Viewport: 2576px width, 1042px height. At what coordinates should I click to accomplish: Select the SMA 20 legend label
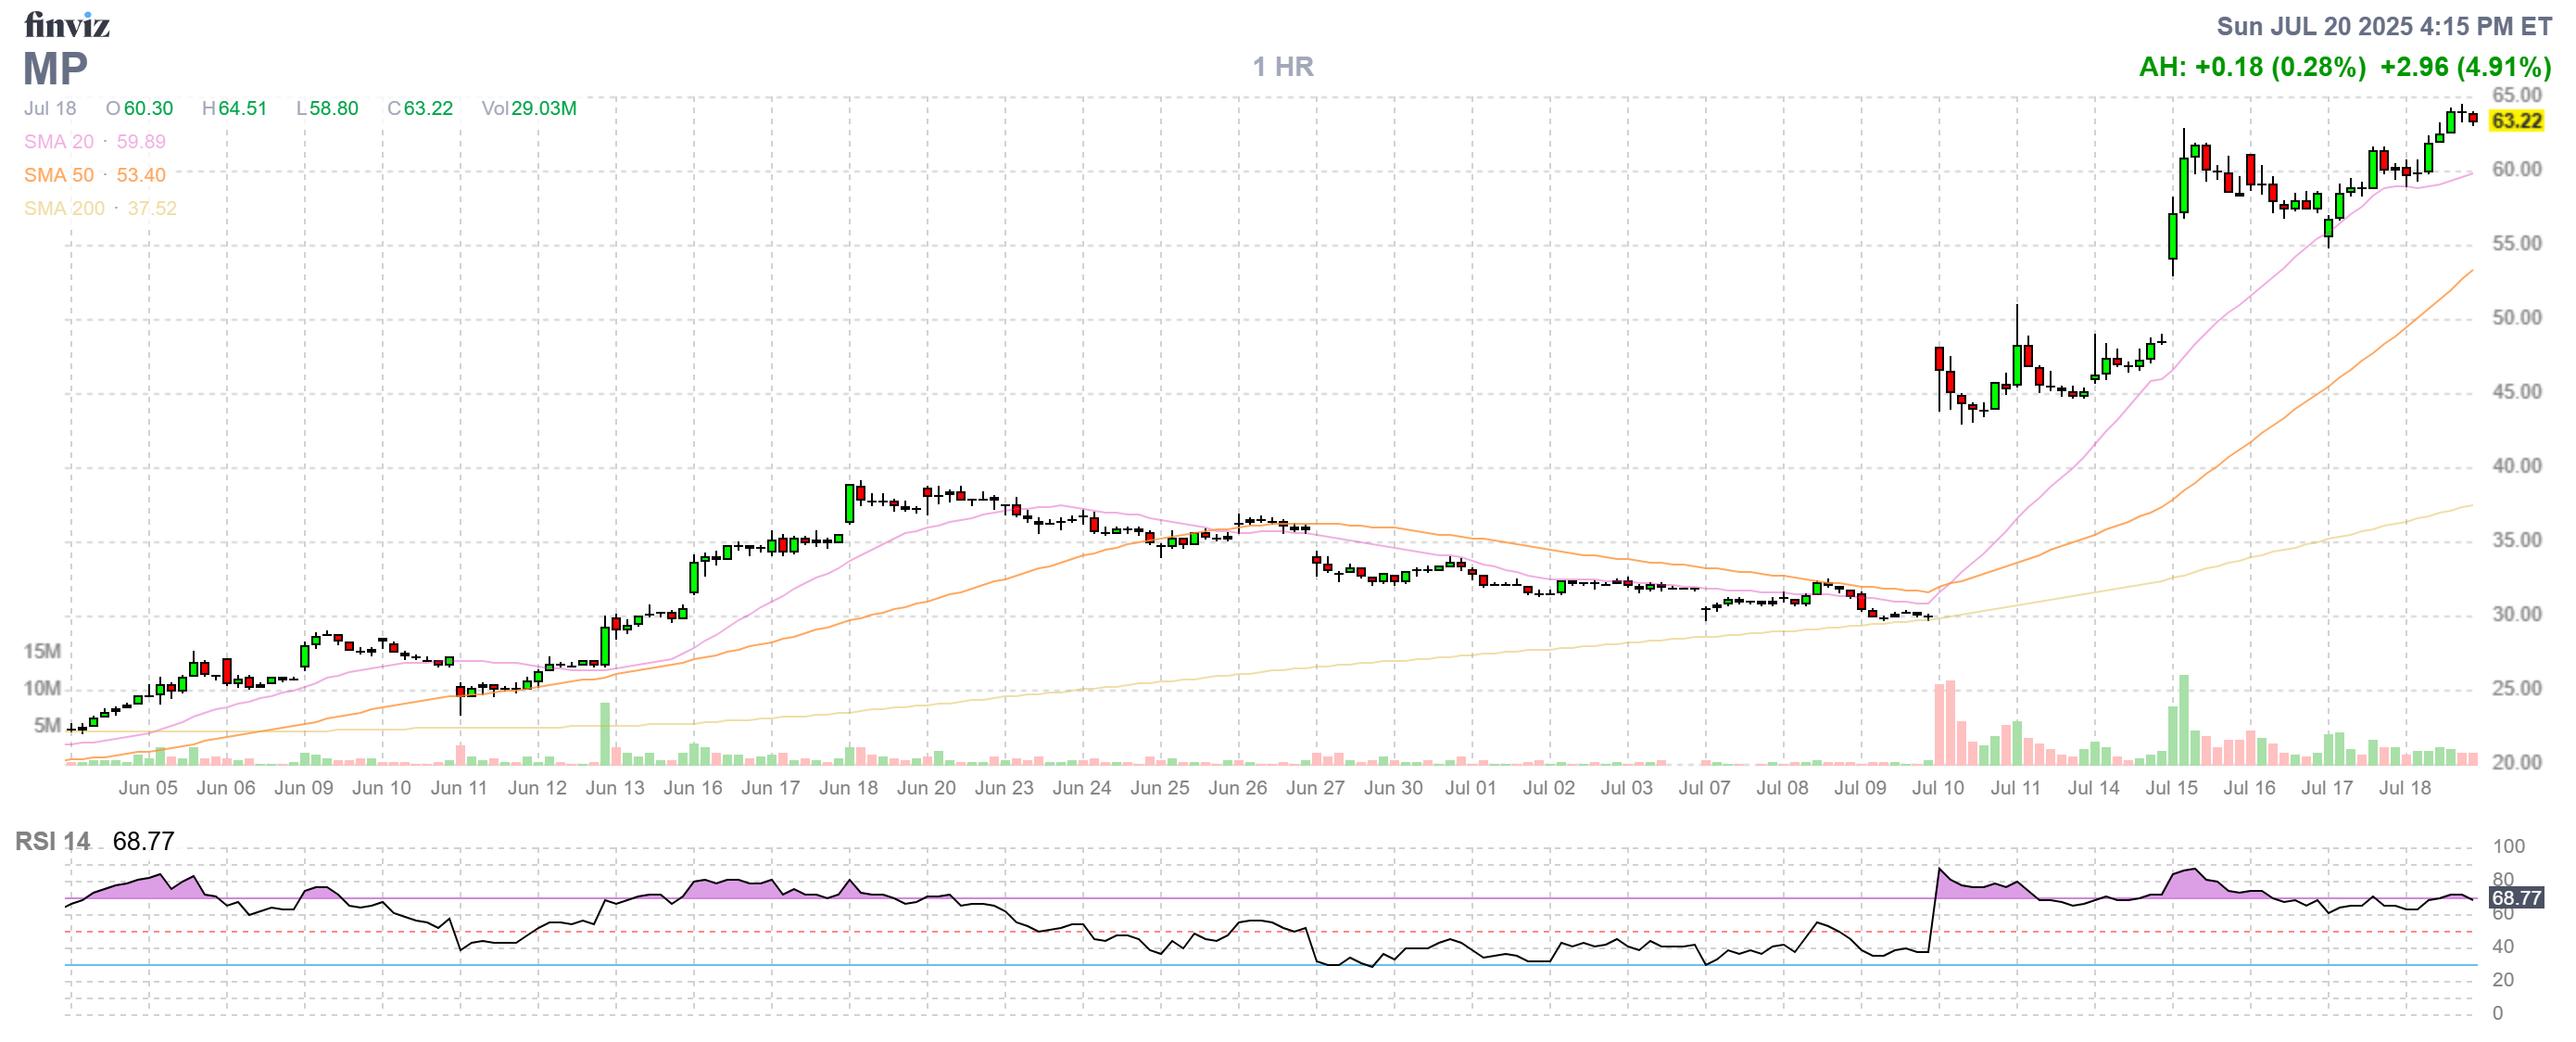point(59,142)
